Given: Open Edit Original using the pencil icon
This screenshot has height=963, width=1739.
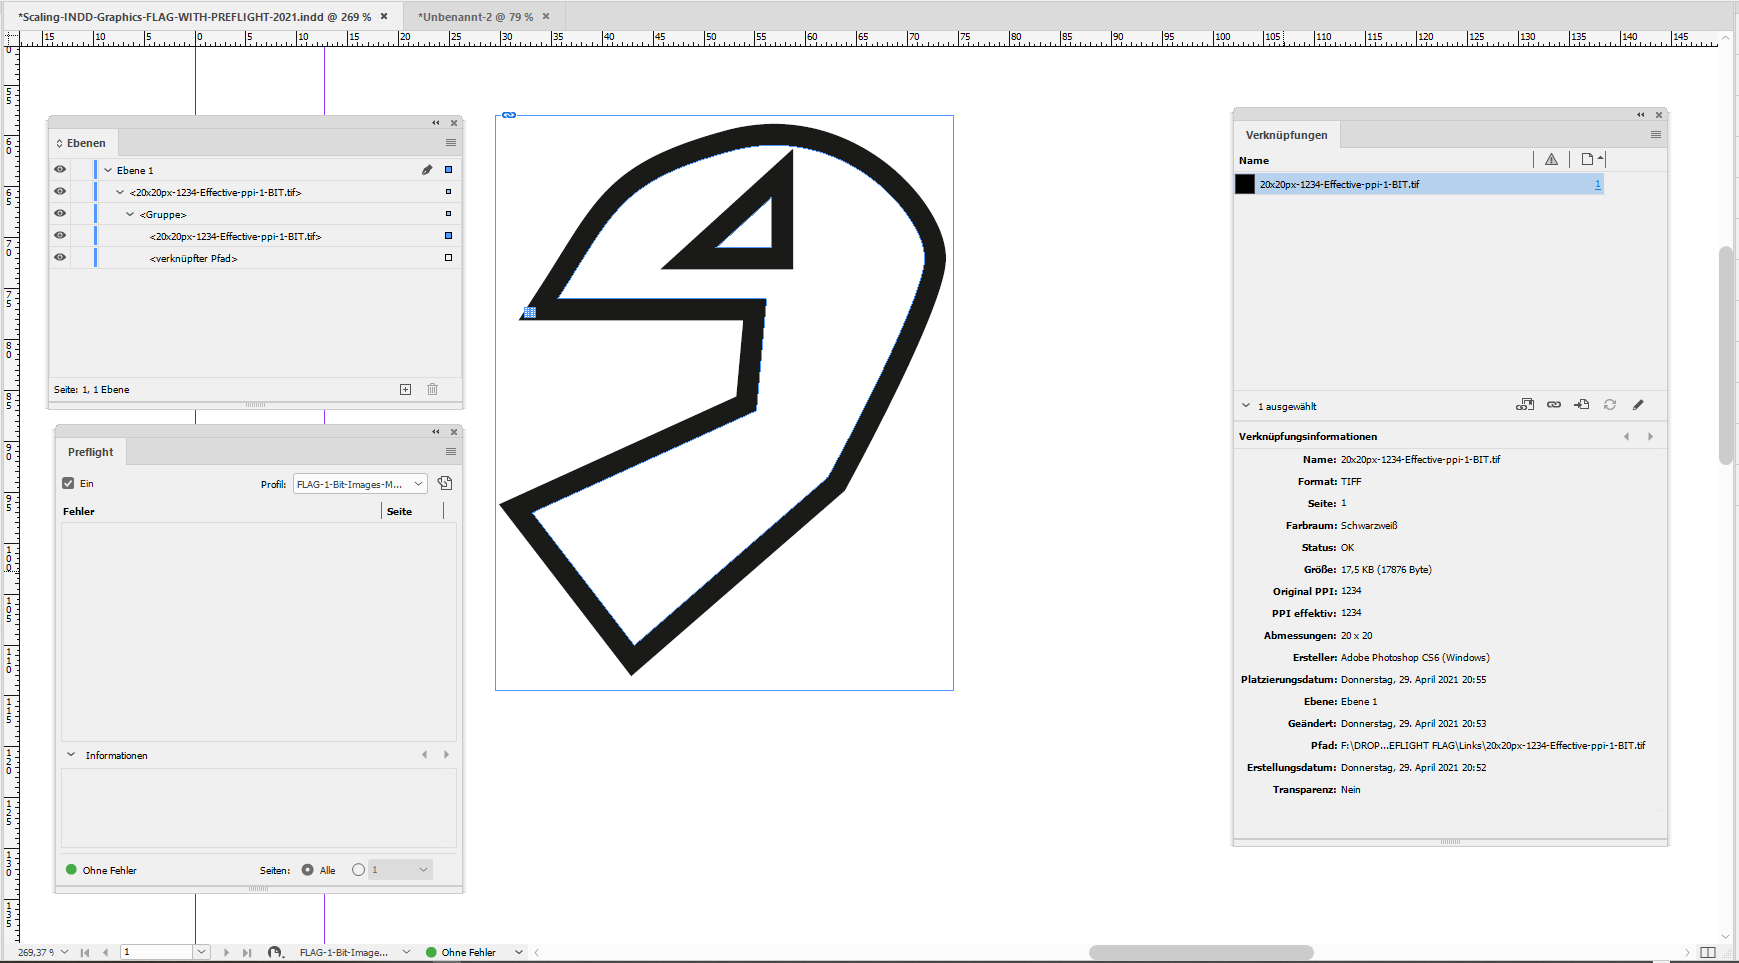Looking at the screenshot, I should [1639, 405].
